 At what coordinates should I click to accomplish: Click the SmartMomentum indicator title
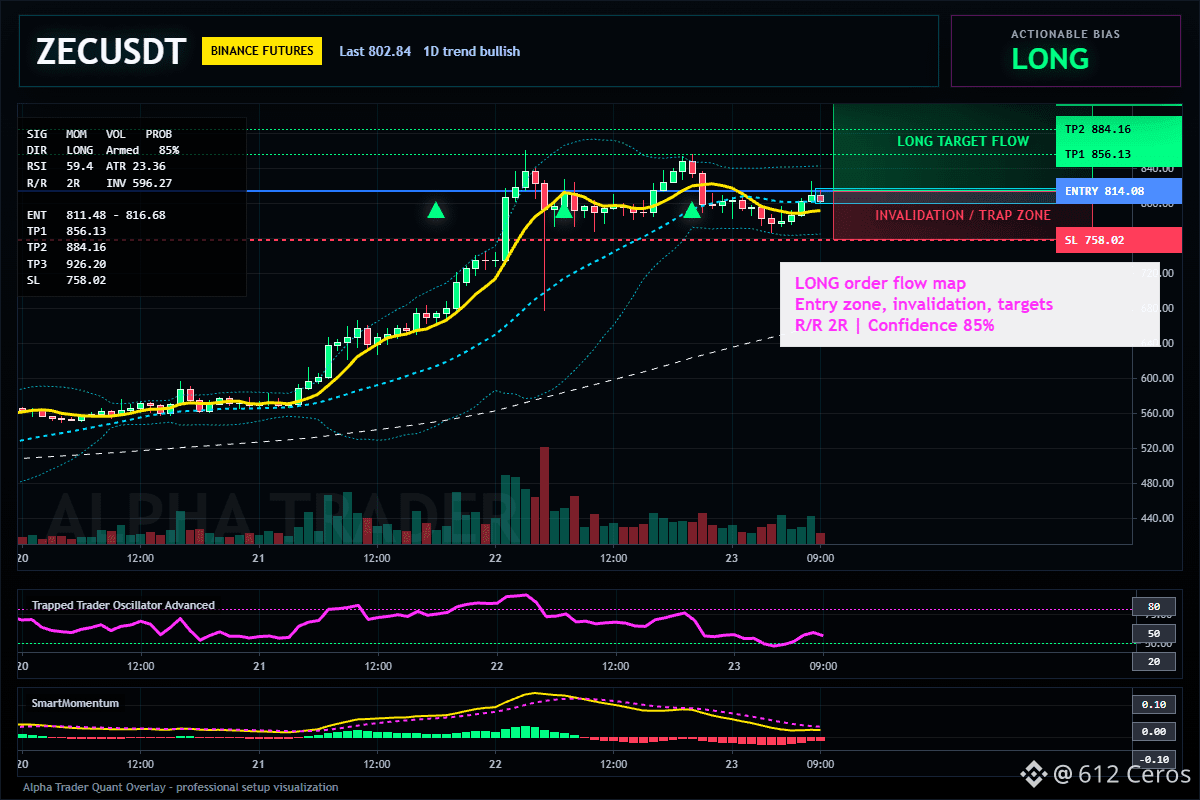click(75, 703)
